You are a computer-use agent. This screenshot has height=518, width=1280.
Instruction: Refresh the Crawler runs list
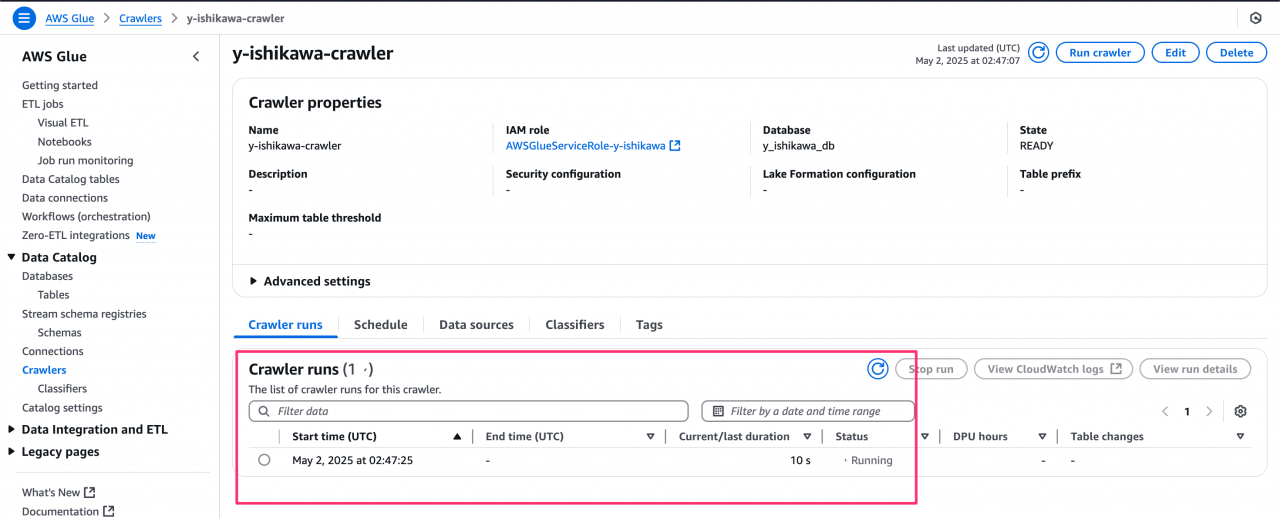[877, 369]
